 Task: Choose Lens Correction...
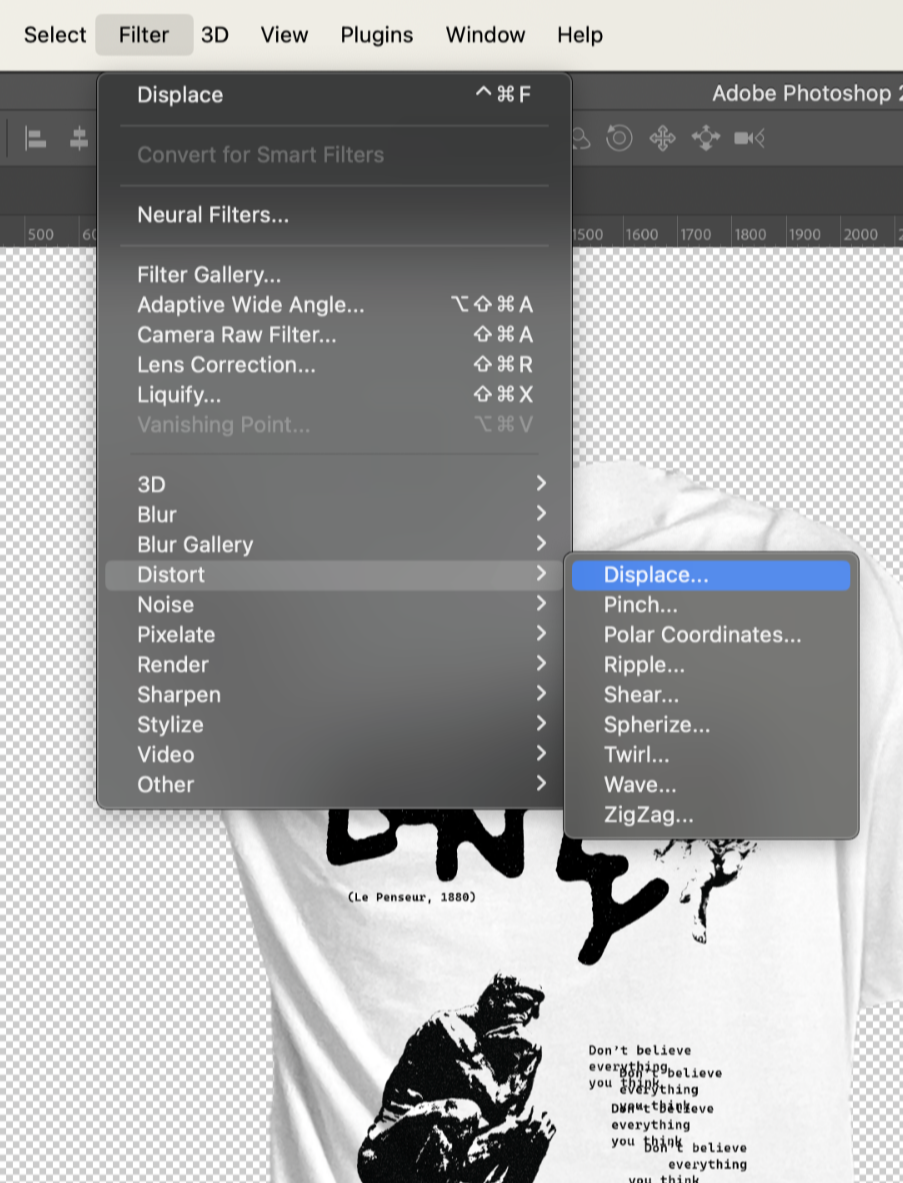coord(334,365)
